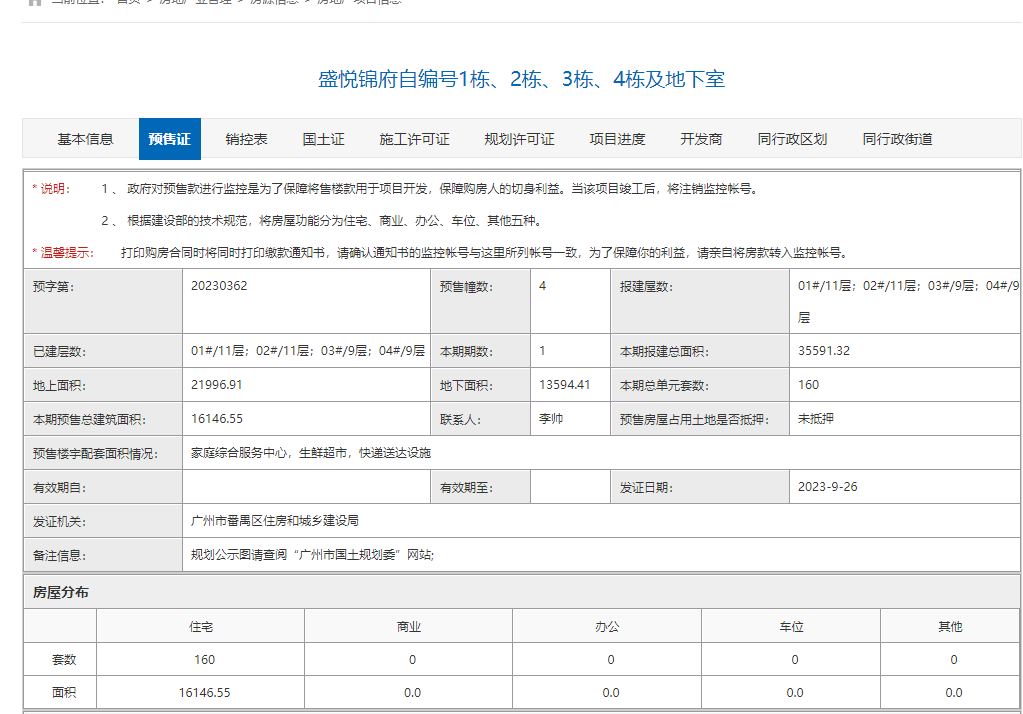Click the red 温馨提示 label
The height and width of the screenshot is (714, 1023).
[x=63, y=253]
